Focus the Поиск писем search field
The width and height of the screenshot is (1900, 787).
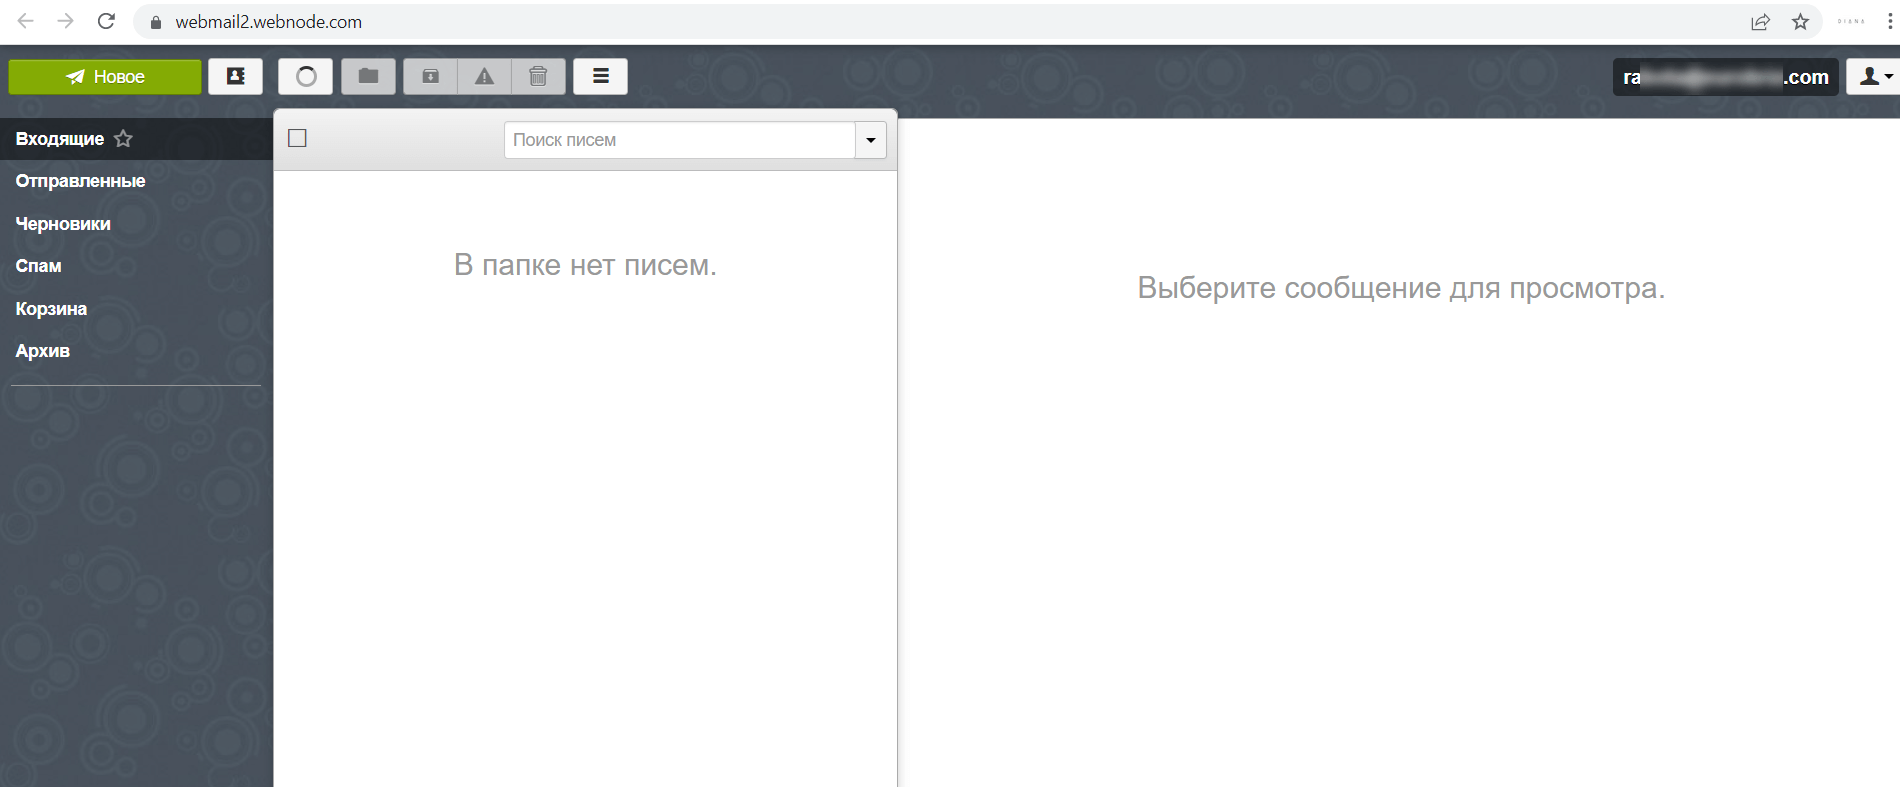(680, 140)
